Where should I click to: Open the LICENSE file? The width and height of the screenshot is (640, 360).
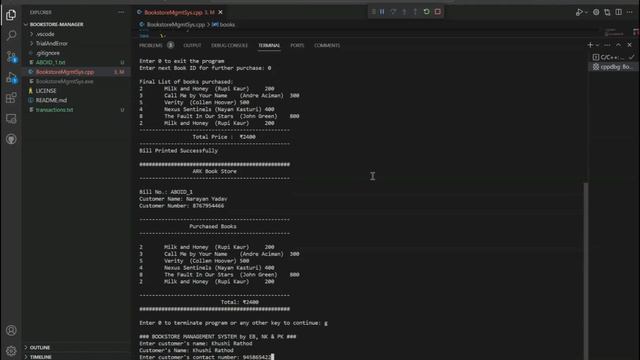pos(46,91)
